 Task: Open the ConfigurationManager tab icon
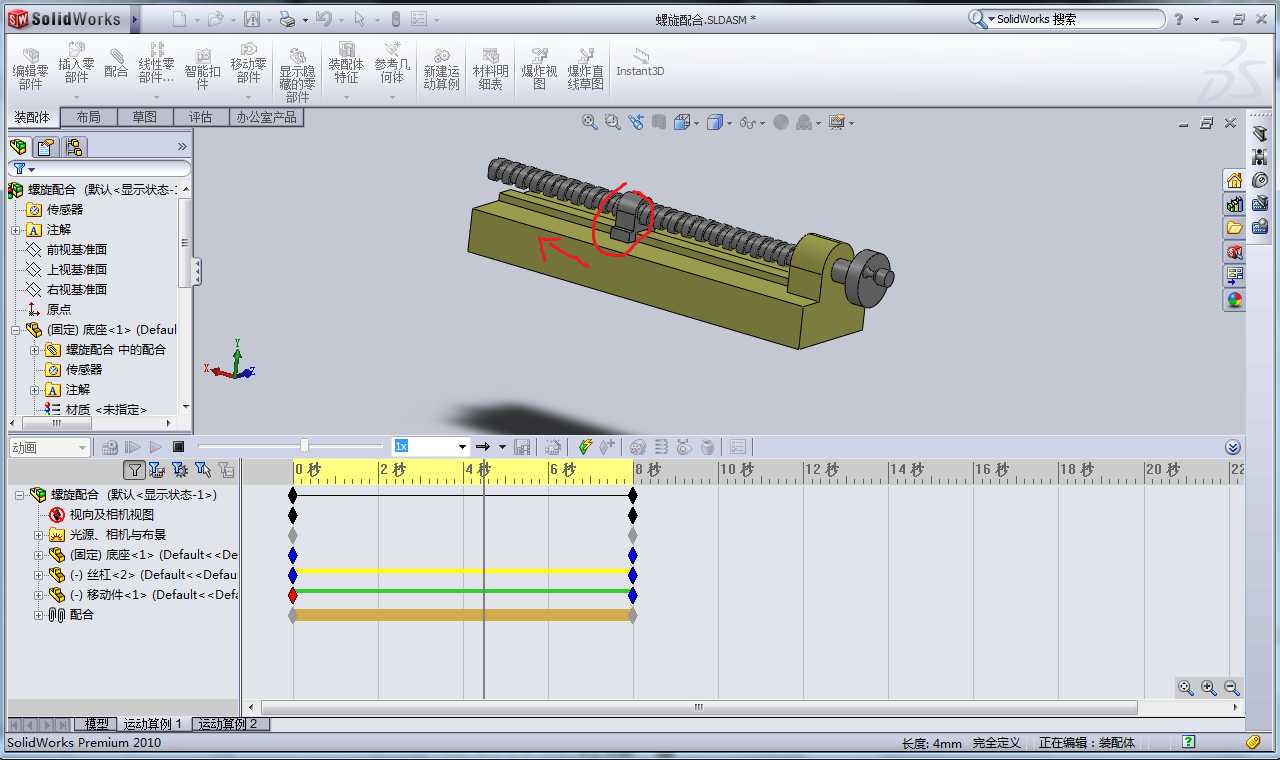click(x=74, y=148)
